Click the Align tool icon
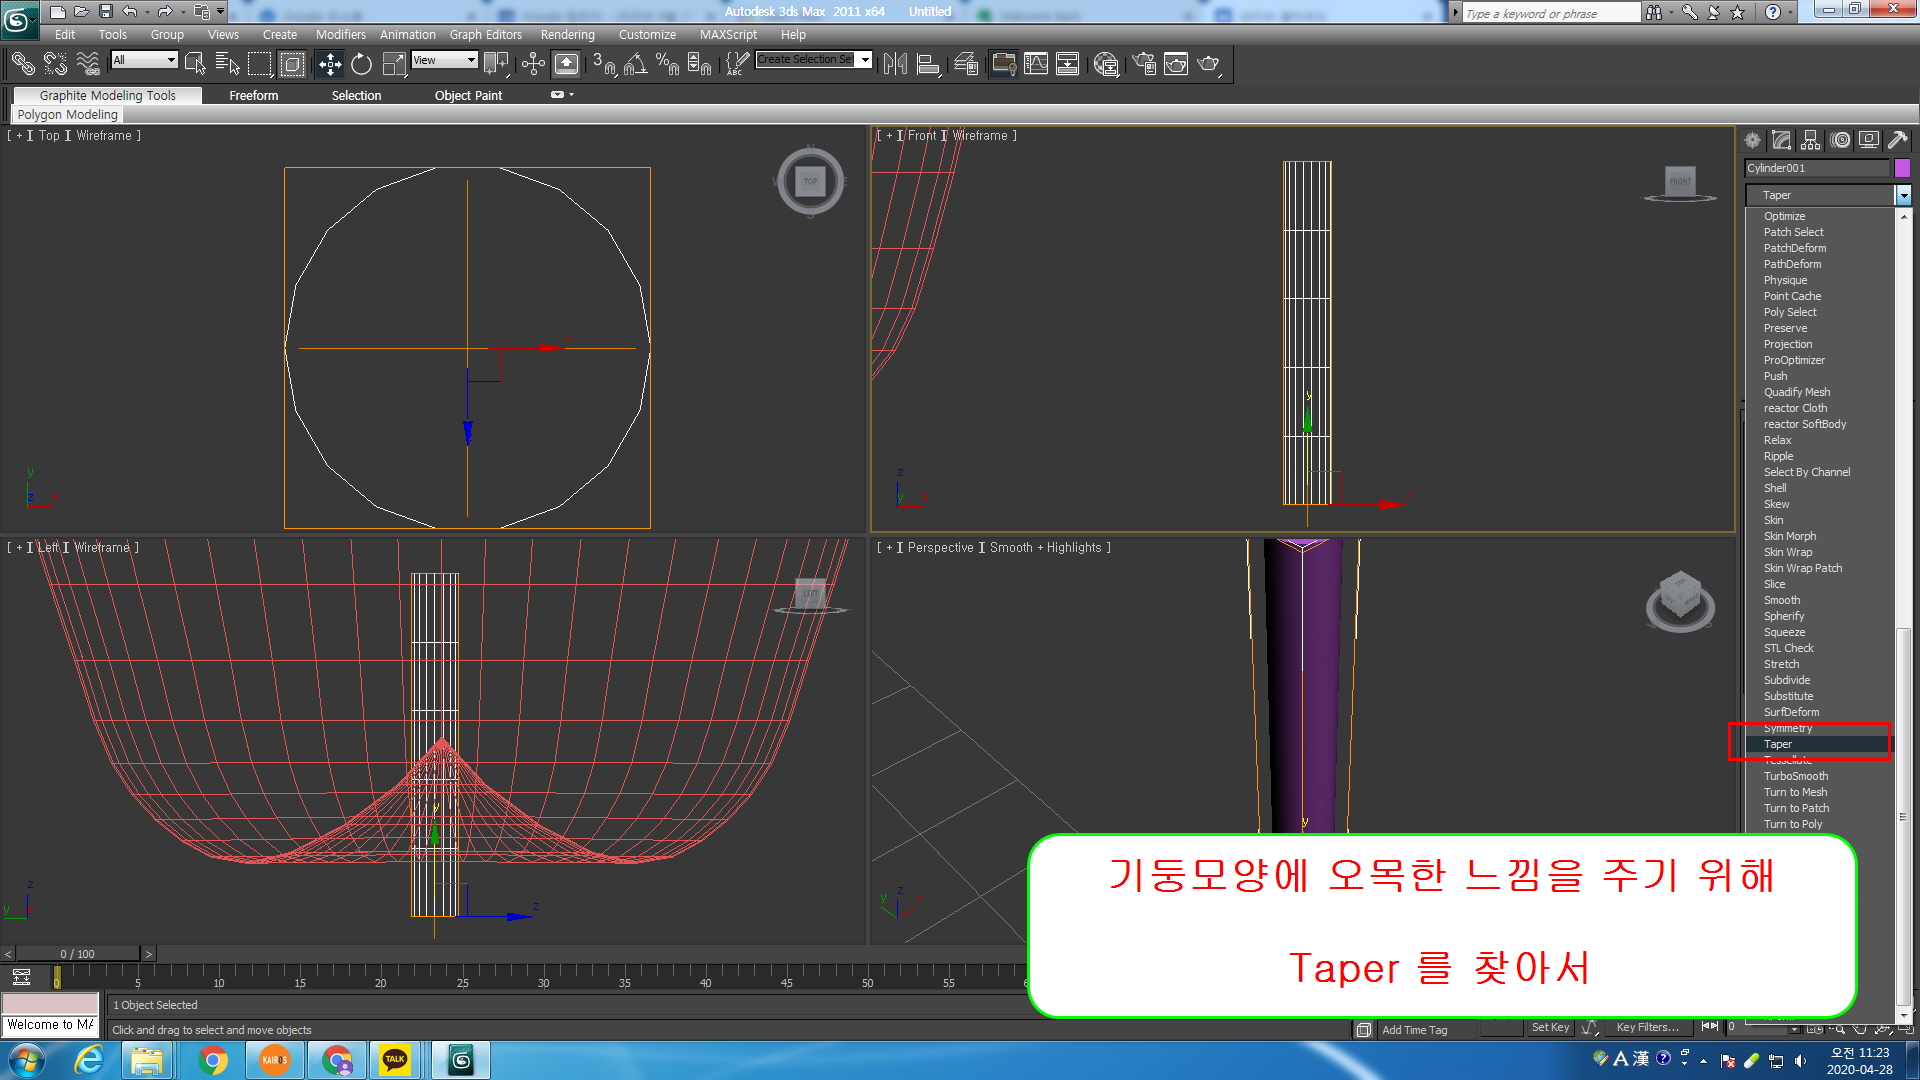Viewport: 1920px width, 1080px height. click(x=928, y=64)
